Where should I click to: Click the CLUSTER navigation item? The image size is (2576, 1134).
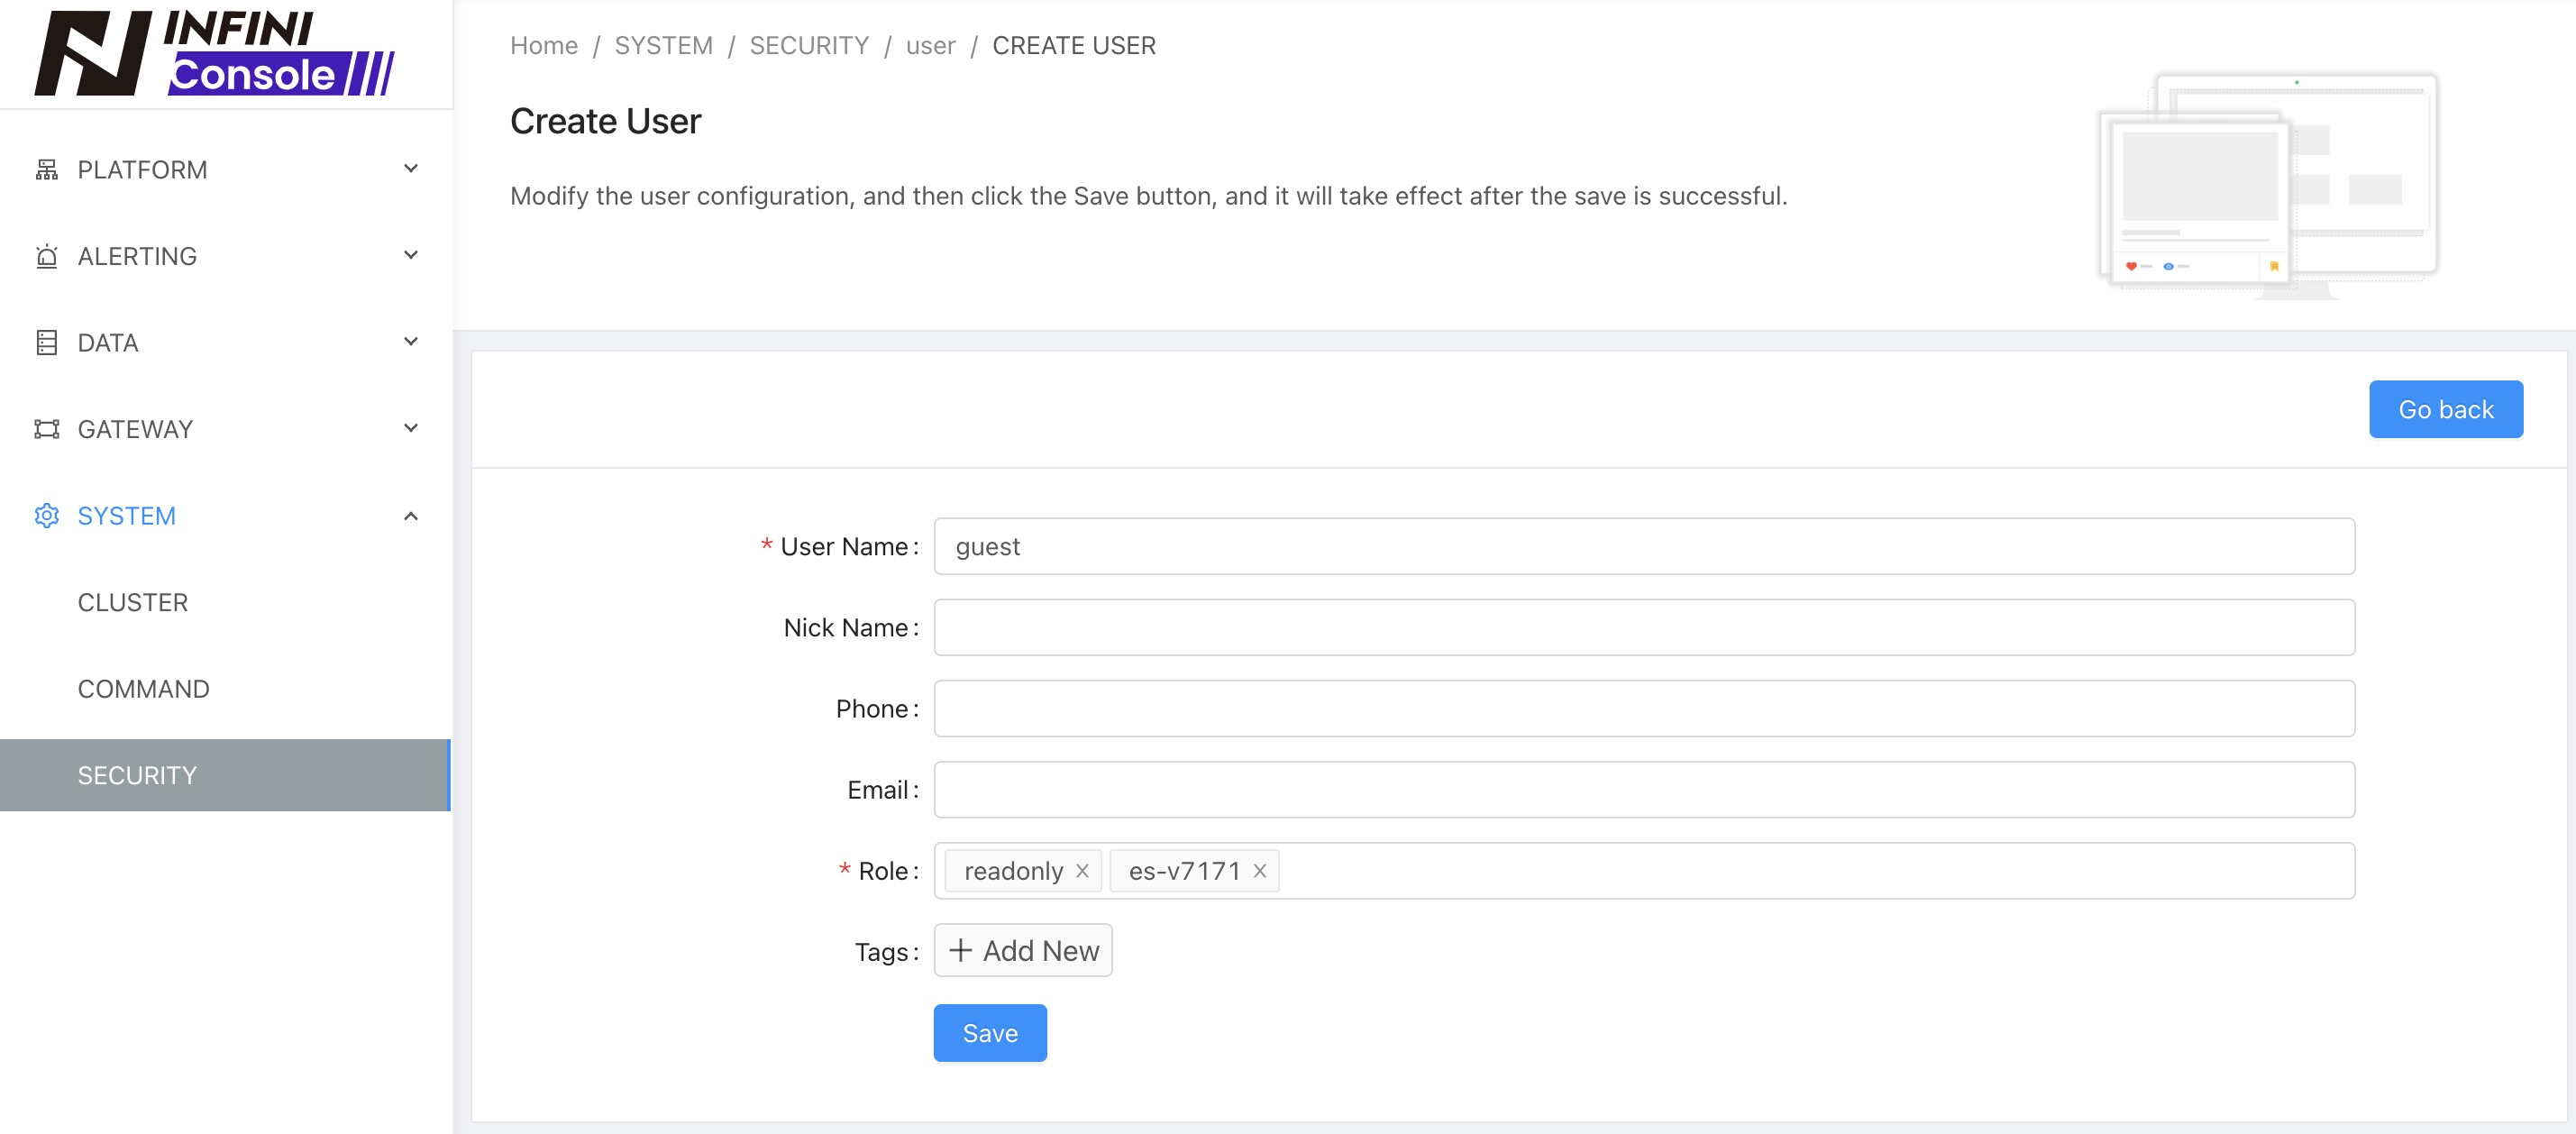(x=133, y=601)
